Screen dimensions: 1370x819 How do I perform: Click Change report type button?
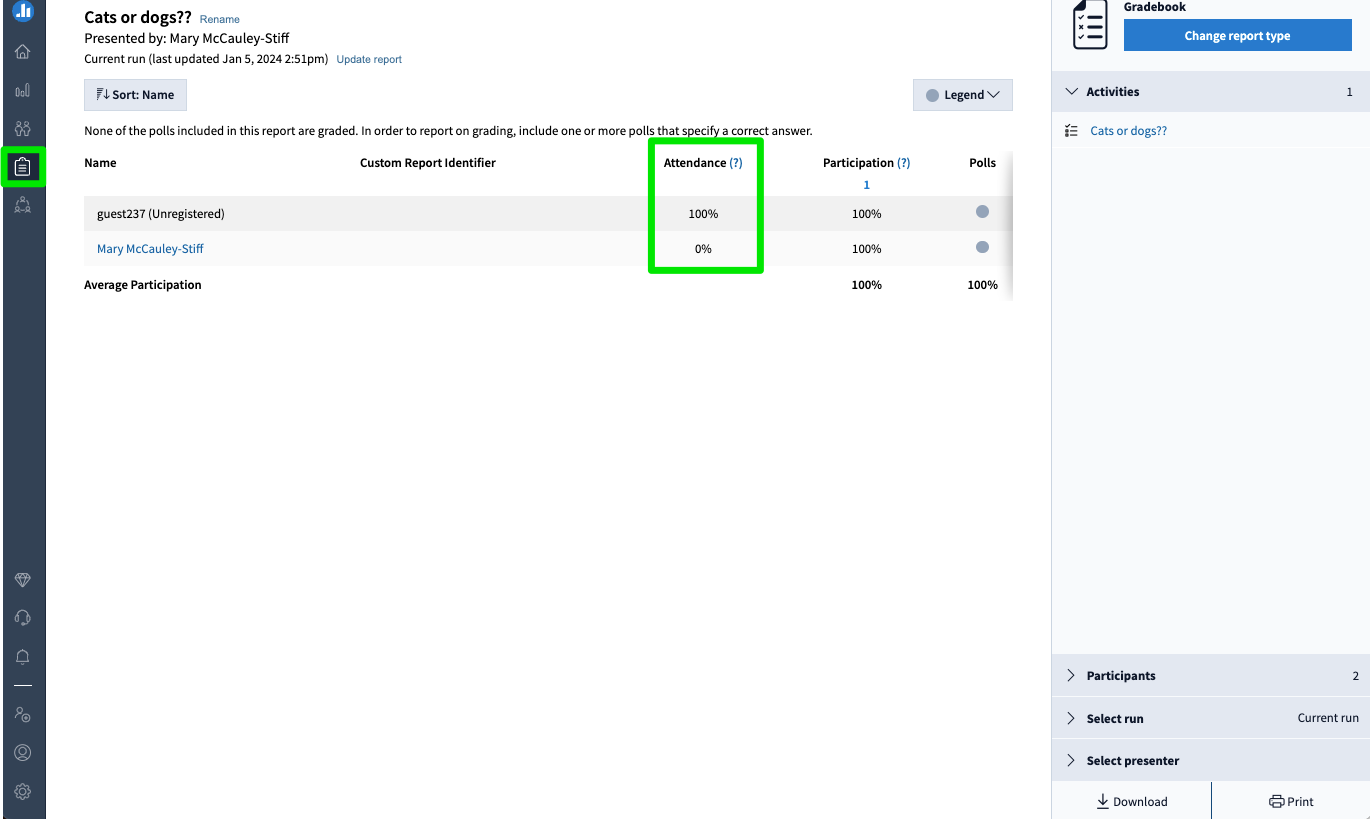pos(1237,35)
